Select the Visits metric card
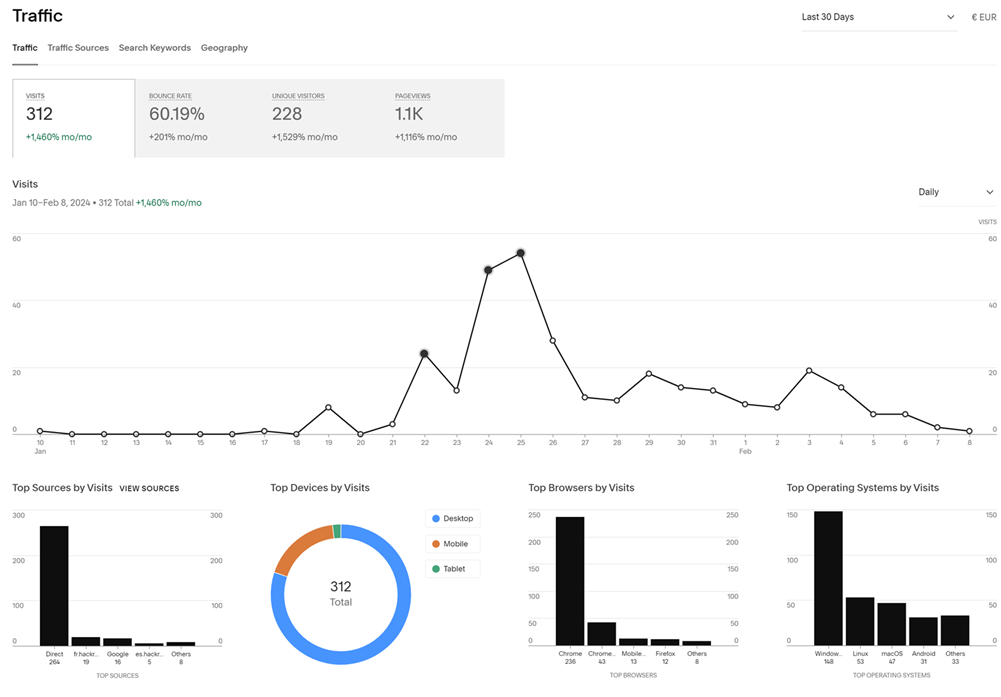 coord(73,118)
